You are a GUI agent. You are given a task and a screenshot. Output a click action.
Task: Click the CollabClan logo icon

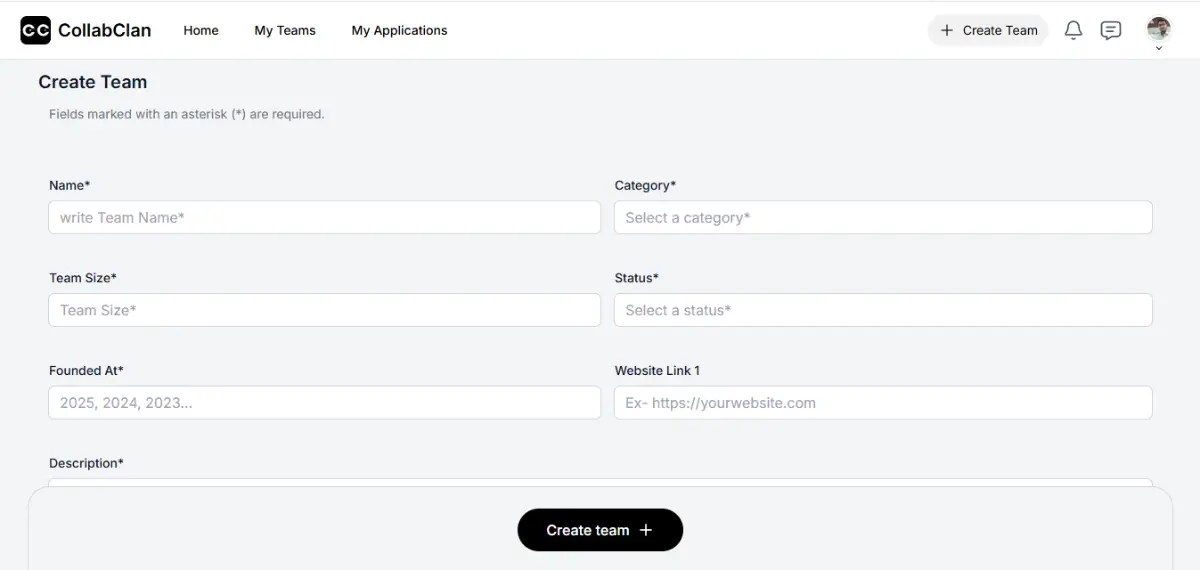pos(35,30)
